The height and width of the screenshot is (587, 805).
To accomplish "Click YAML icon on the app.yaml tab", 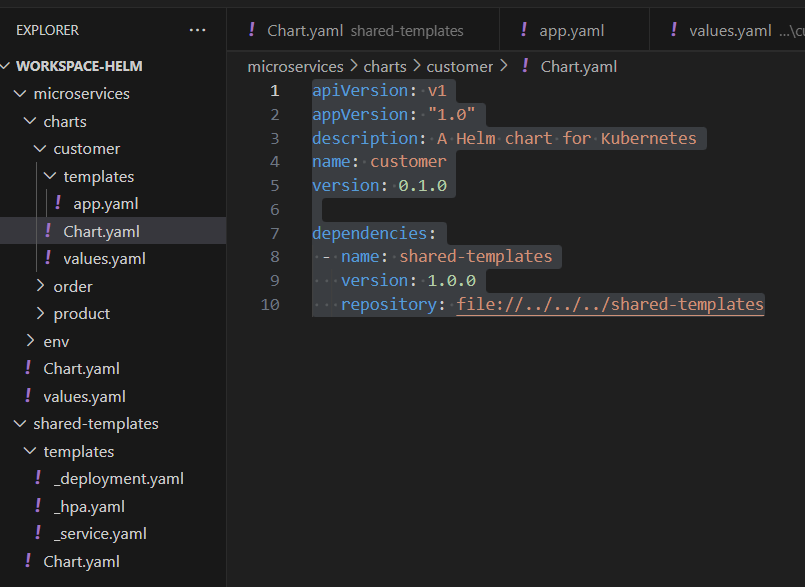I will point(524,30).
